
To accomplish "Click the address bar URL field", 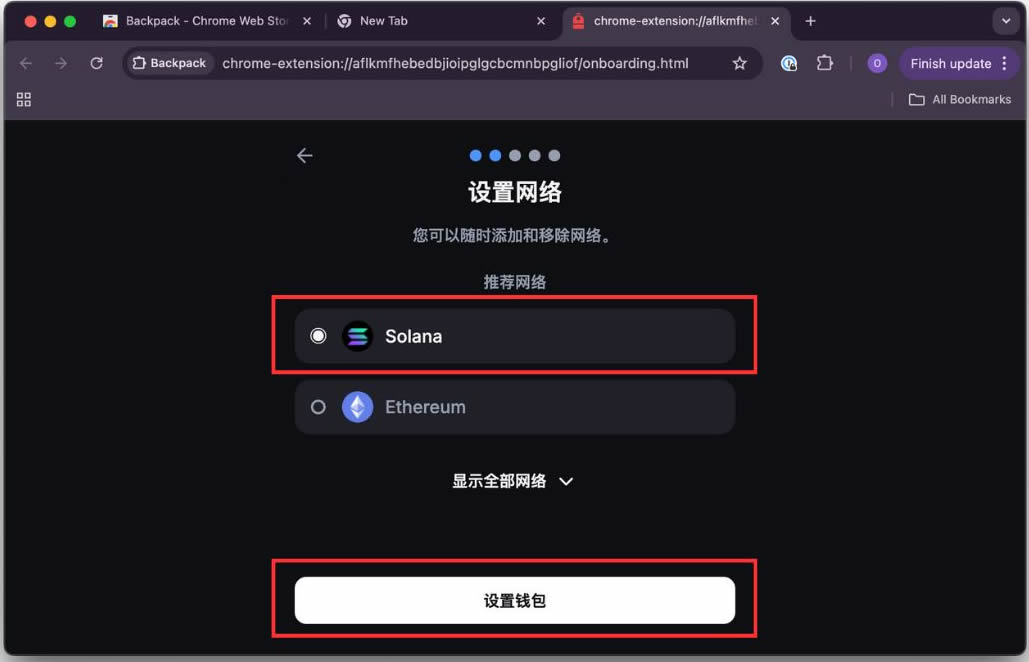I will 455,63.
